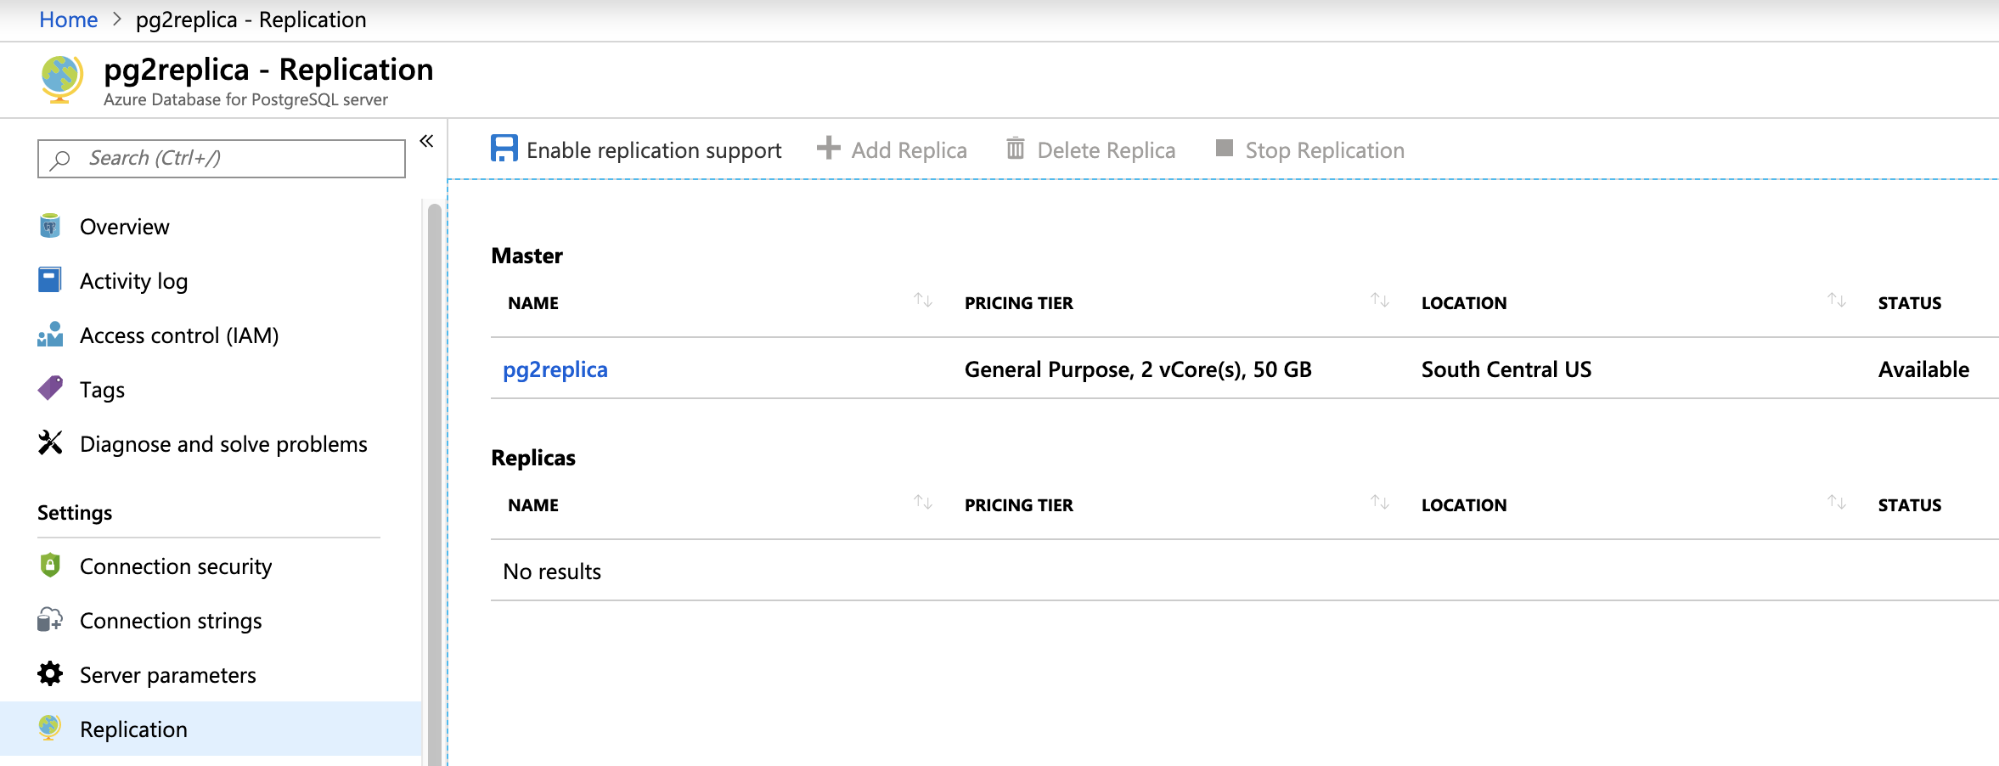Sort Master table by NAME arrows
Viewport: 1999px width, 766px height.
[923, 300]
